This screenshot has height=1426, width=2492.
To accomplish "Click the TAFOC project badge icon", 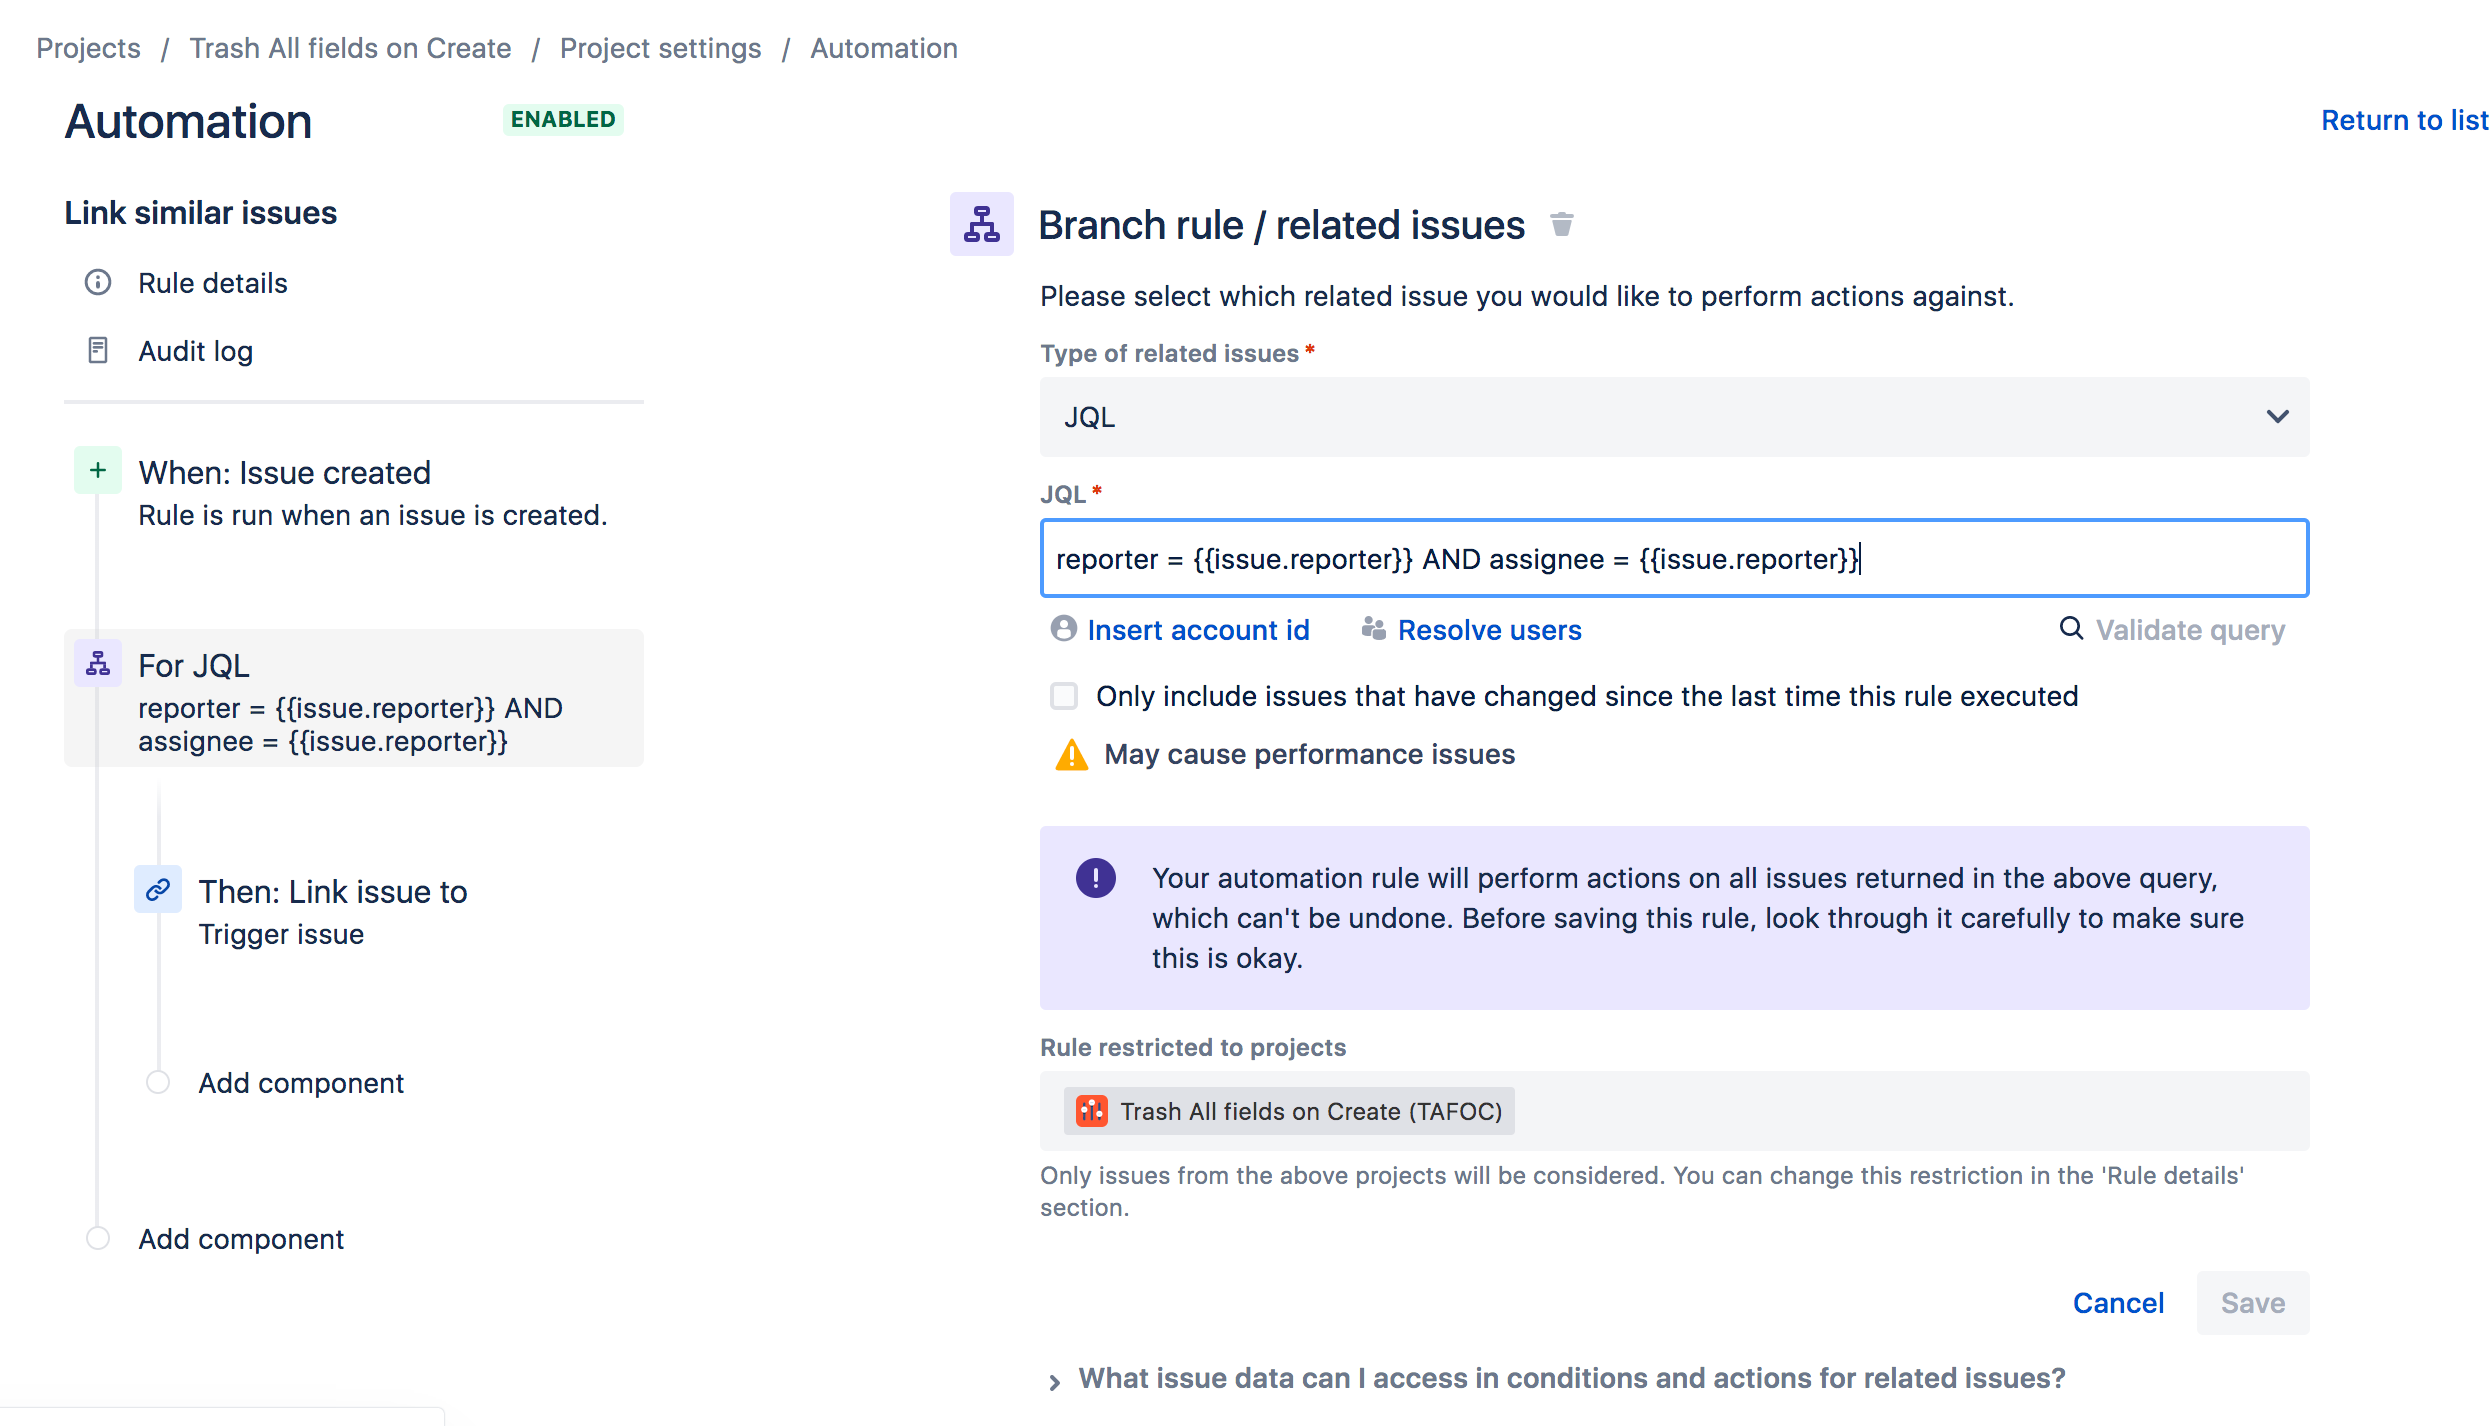I will point(1091,1111).
